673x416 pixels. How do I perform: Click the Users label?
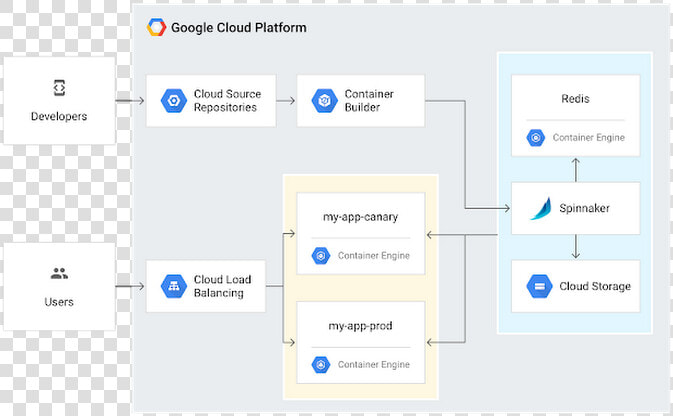coord(59,302)
